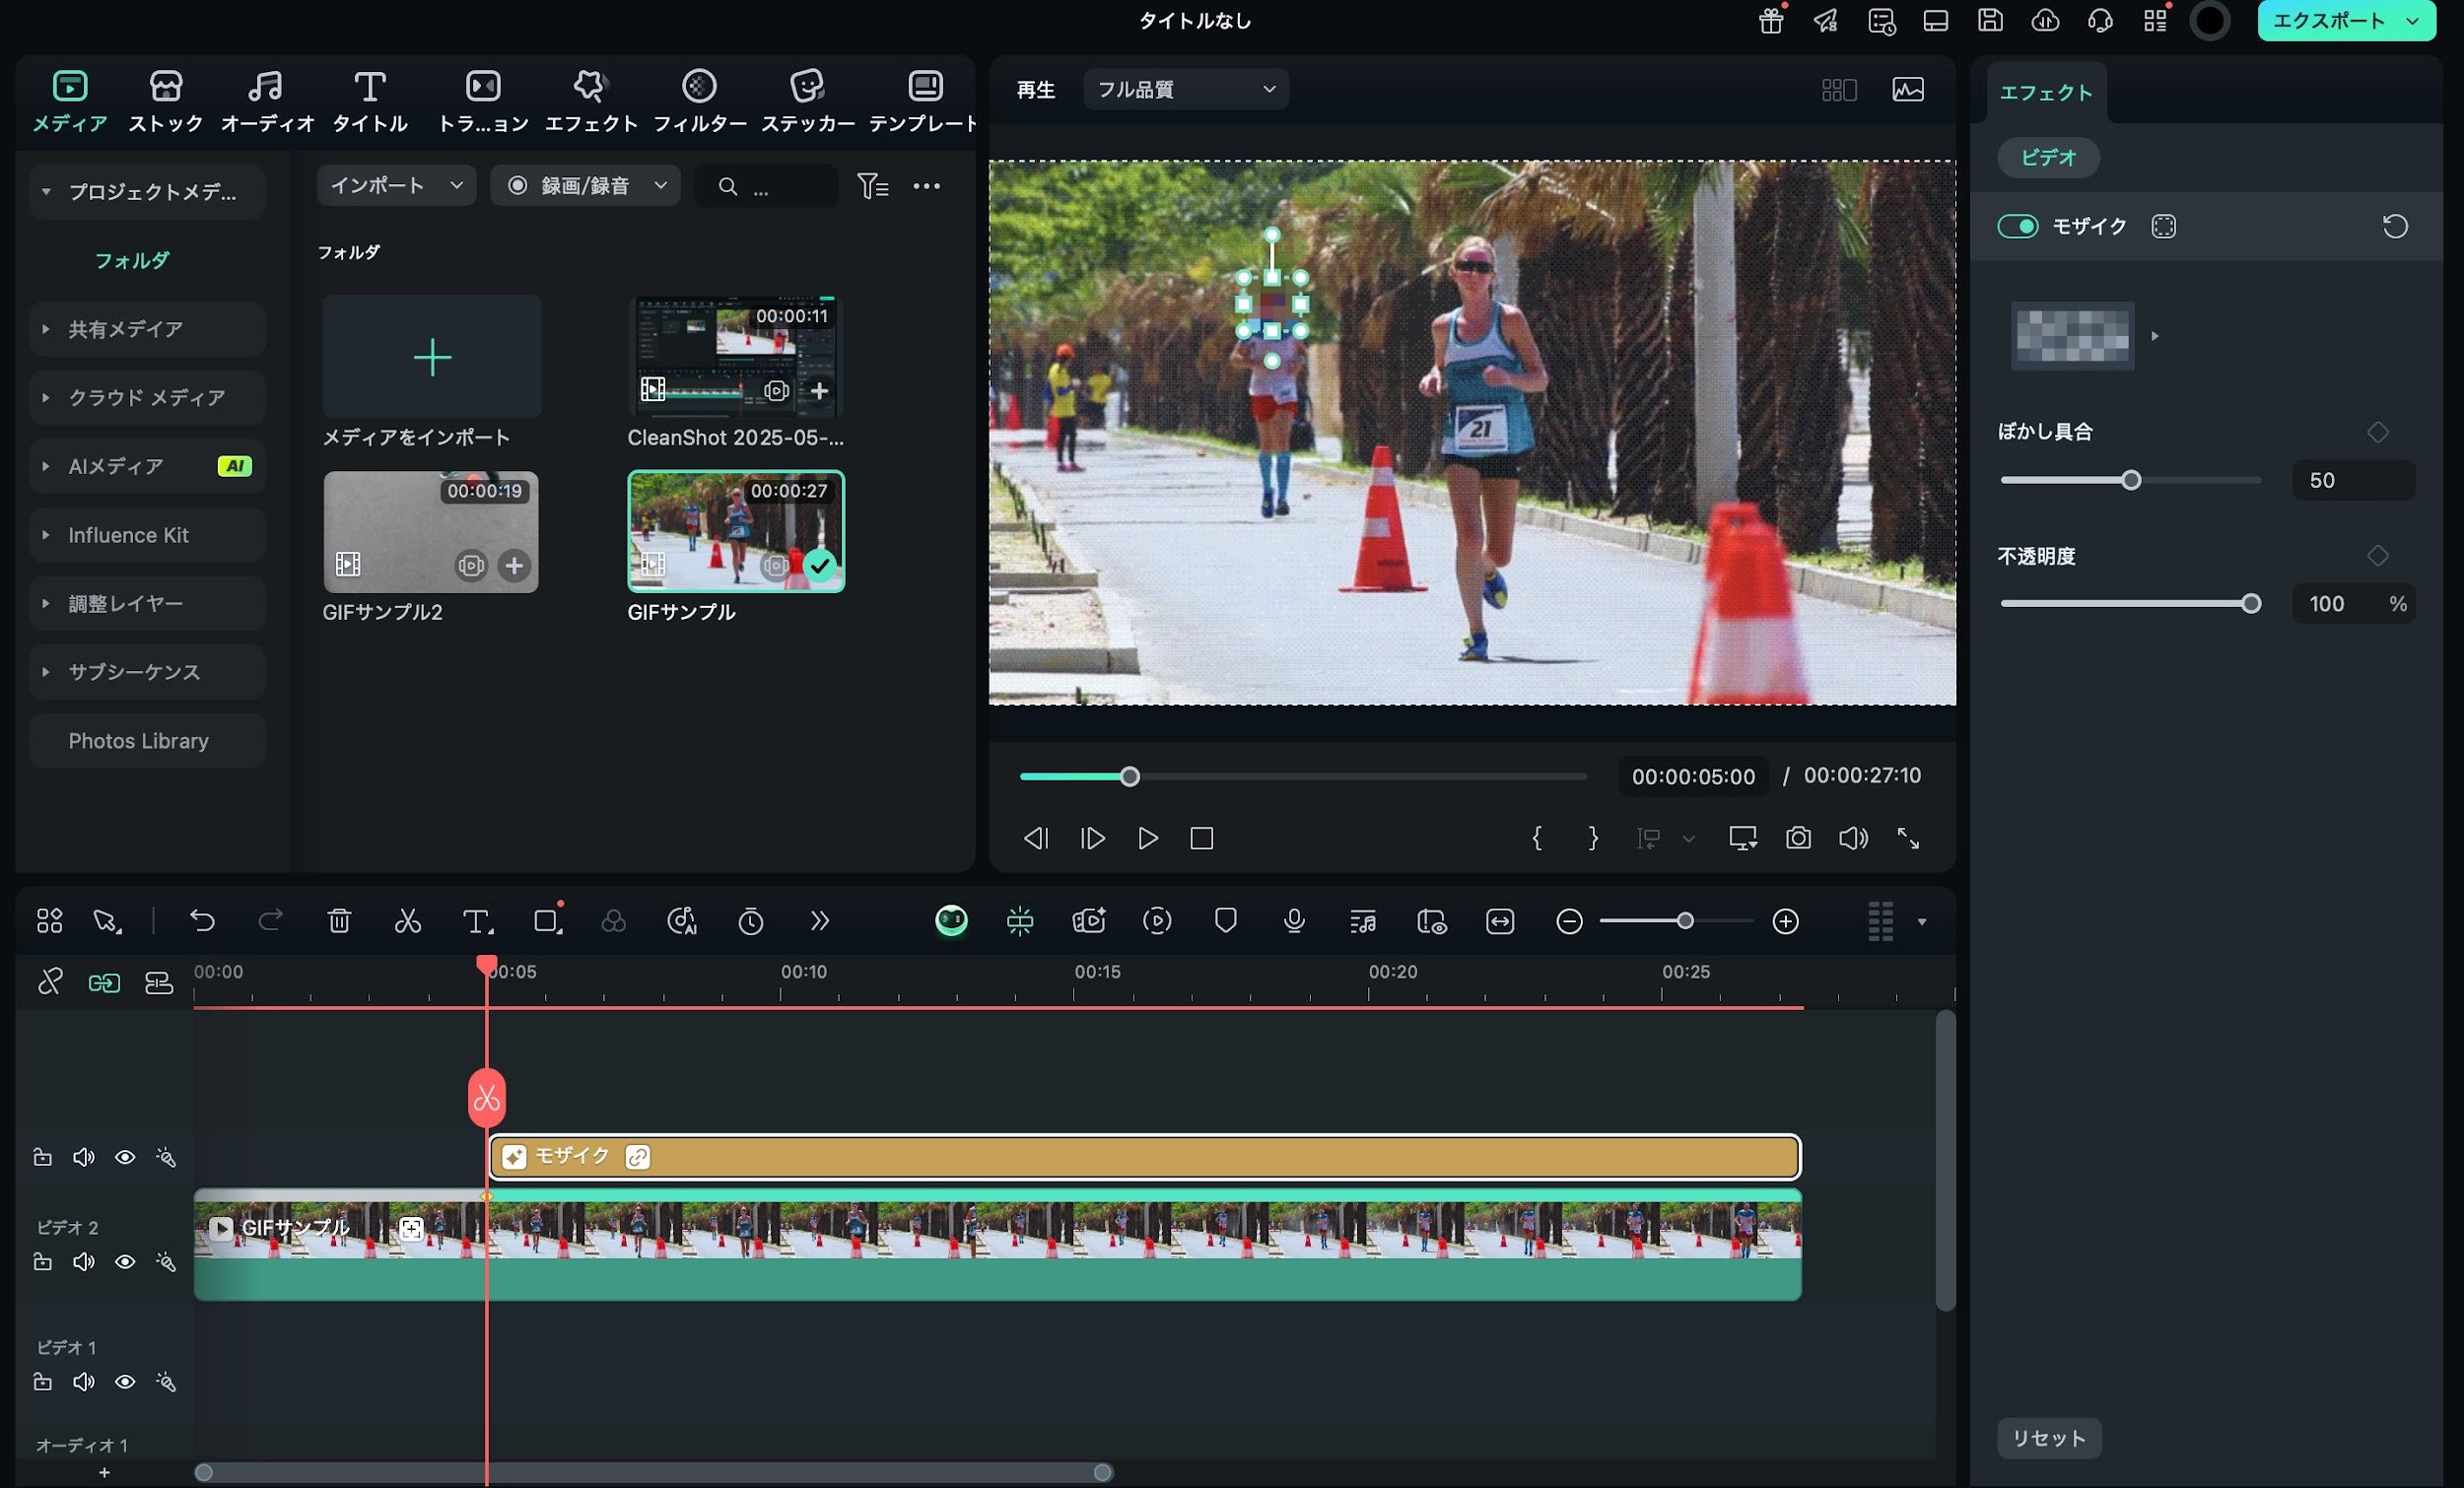Image resolution: width=2464 pixels, height=1488 pixels.
Task: Click the gift icon in top bar
Action: [x=1771, y=21]
